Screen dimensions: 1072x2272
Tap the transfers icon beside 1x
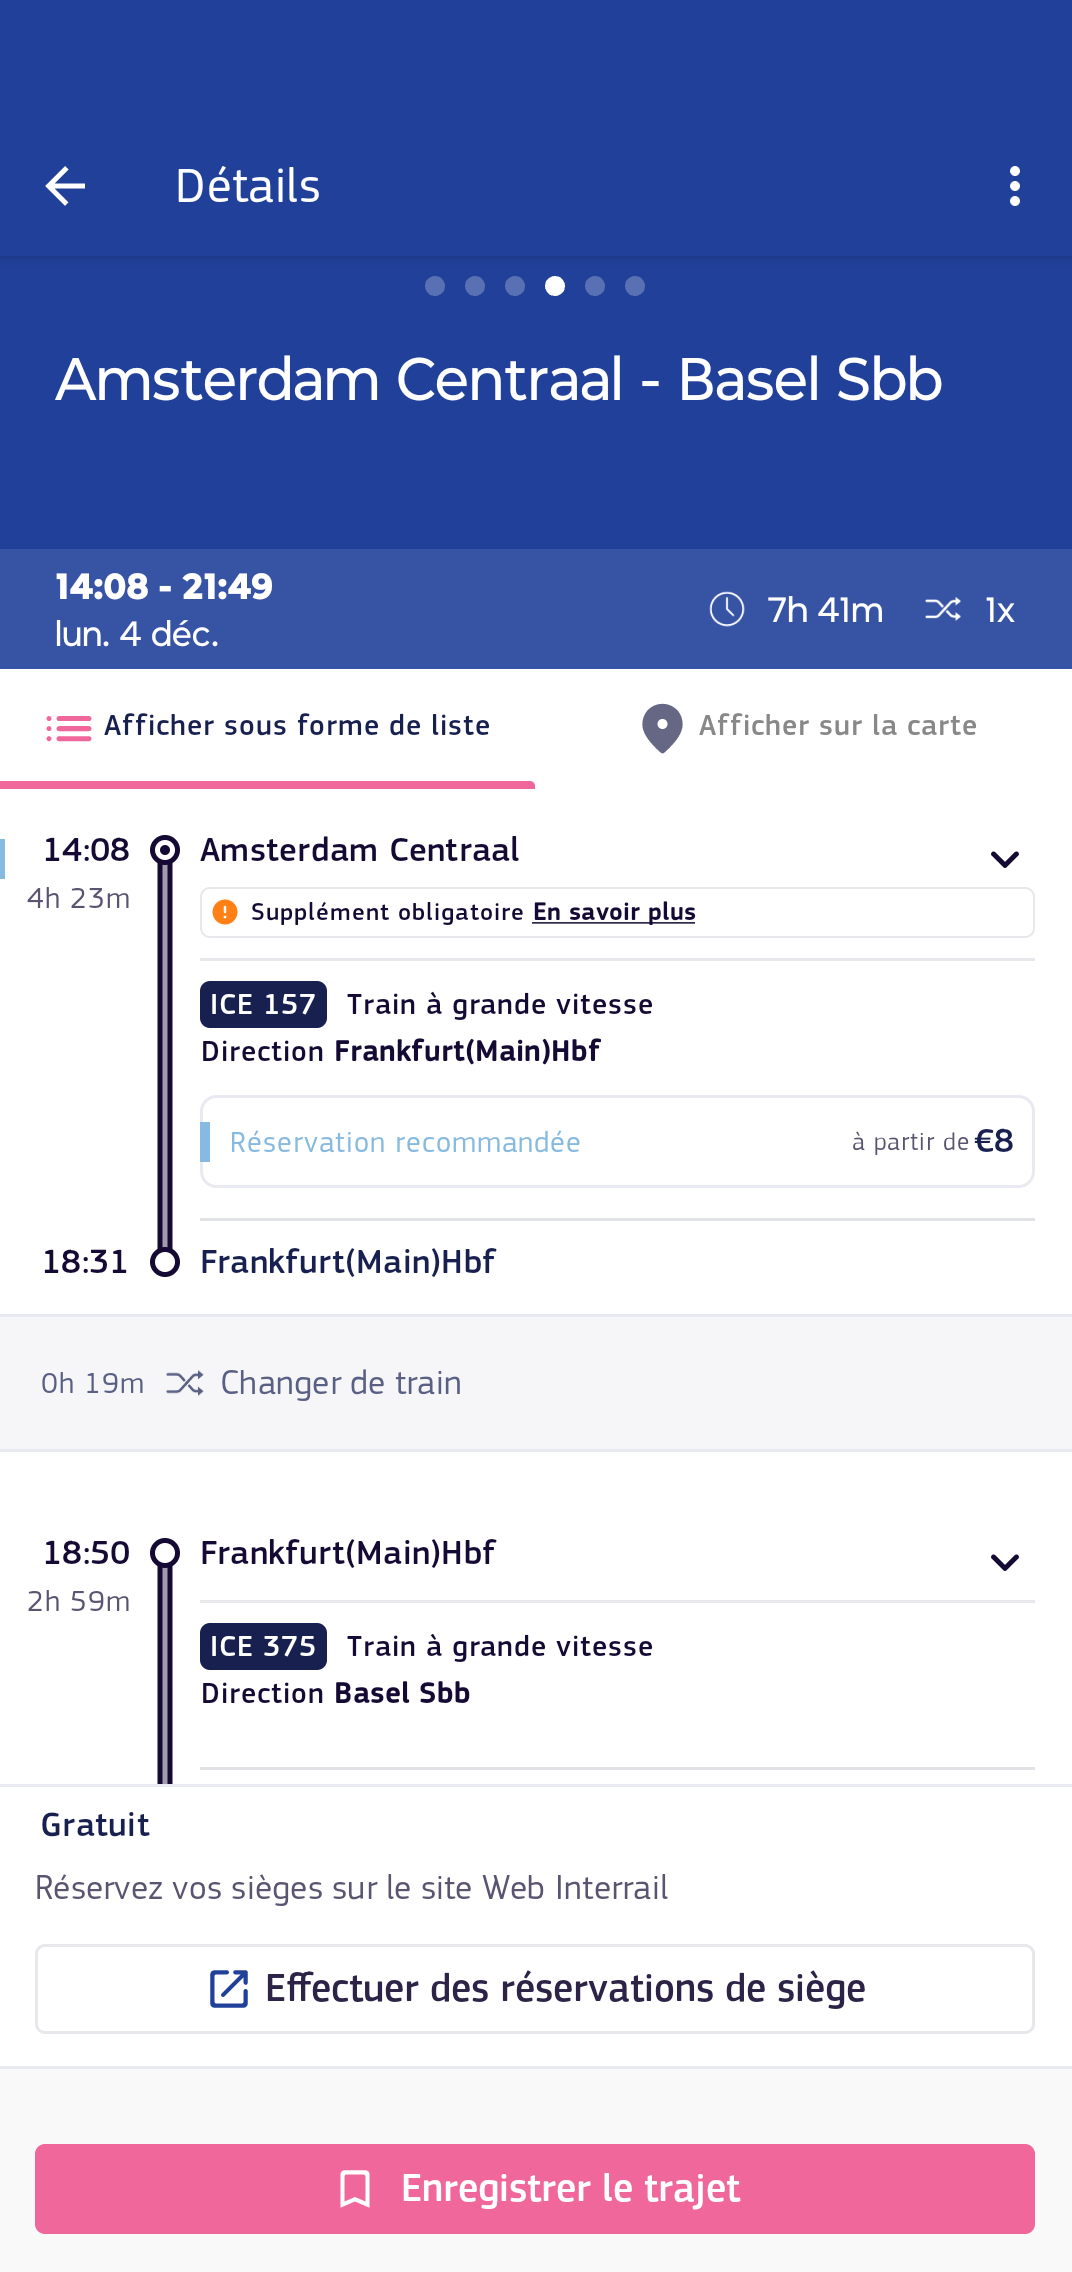[x=943, y=609]
